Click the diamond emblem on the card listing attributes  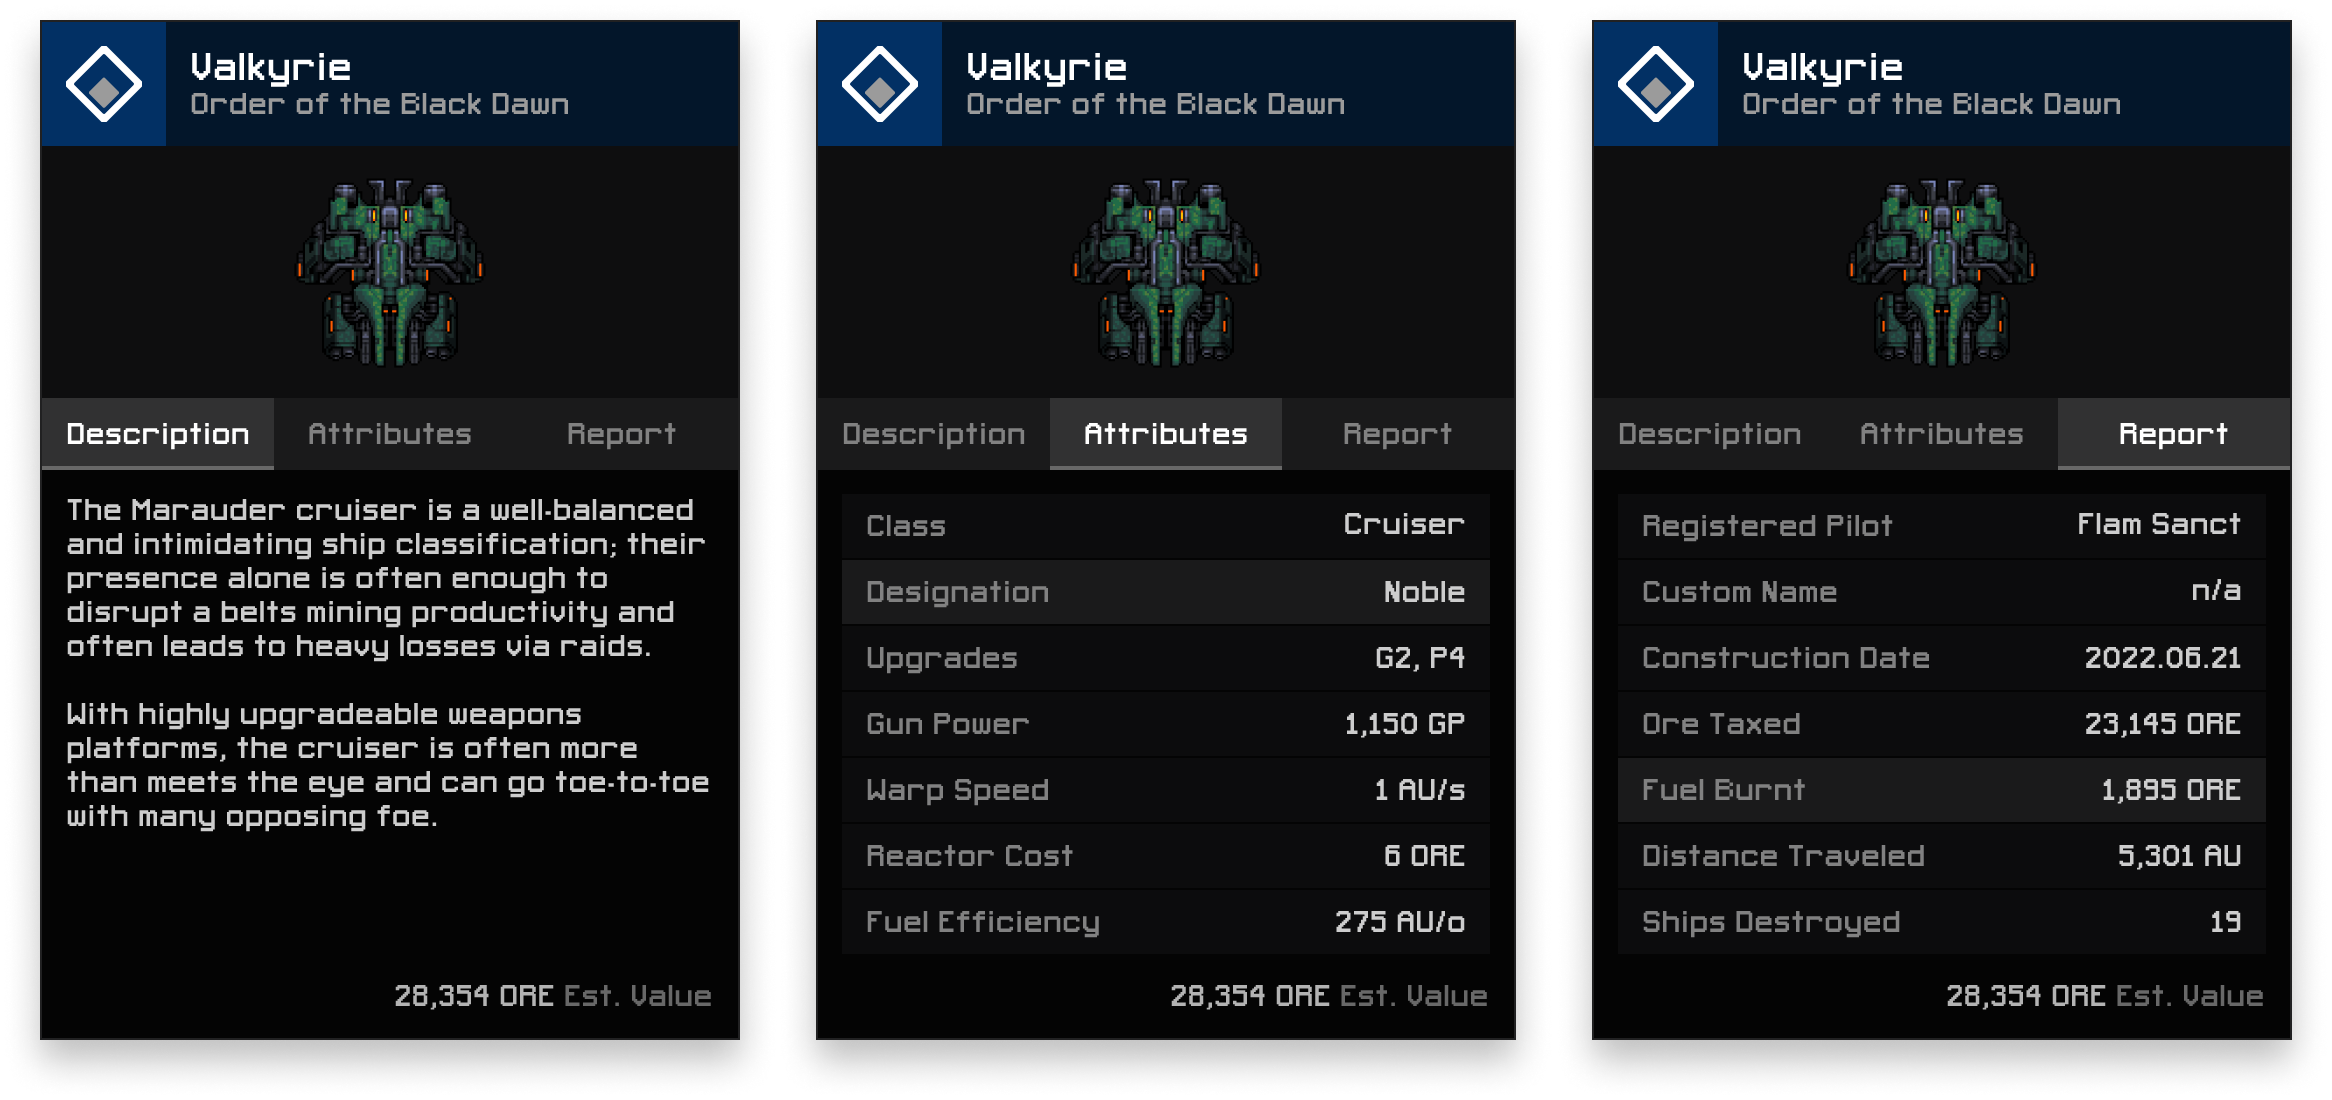point(880,85)
